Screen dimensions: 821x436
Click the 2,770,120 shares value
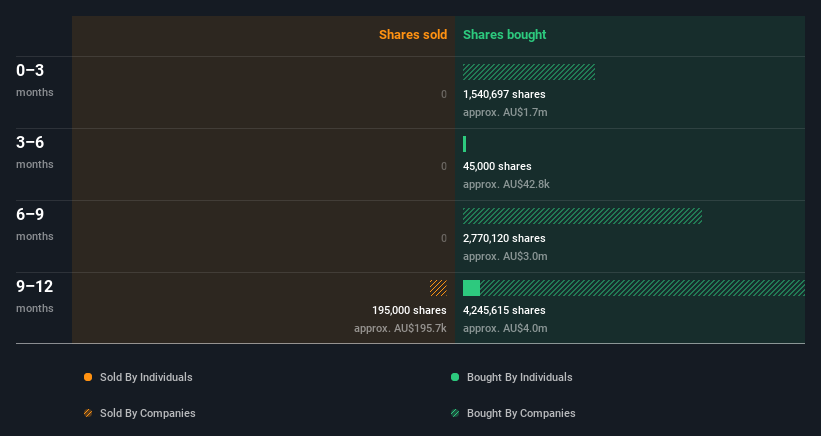(504, 238)
